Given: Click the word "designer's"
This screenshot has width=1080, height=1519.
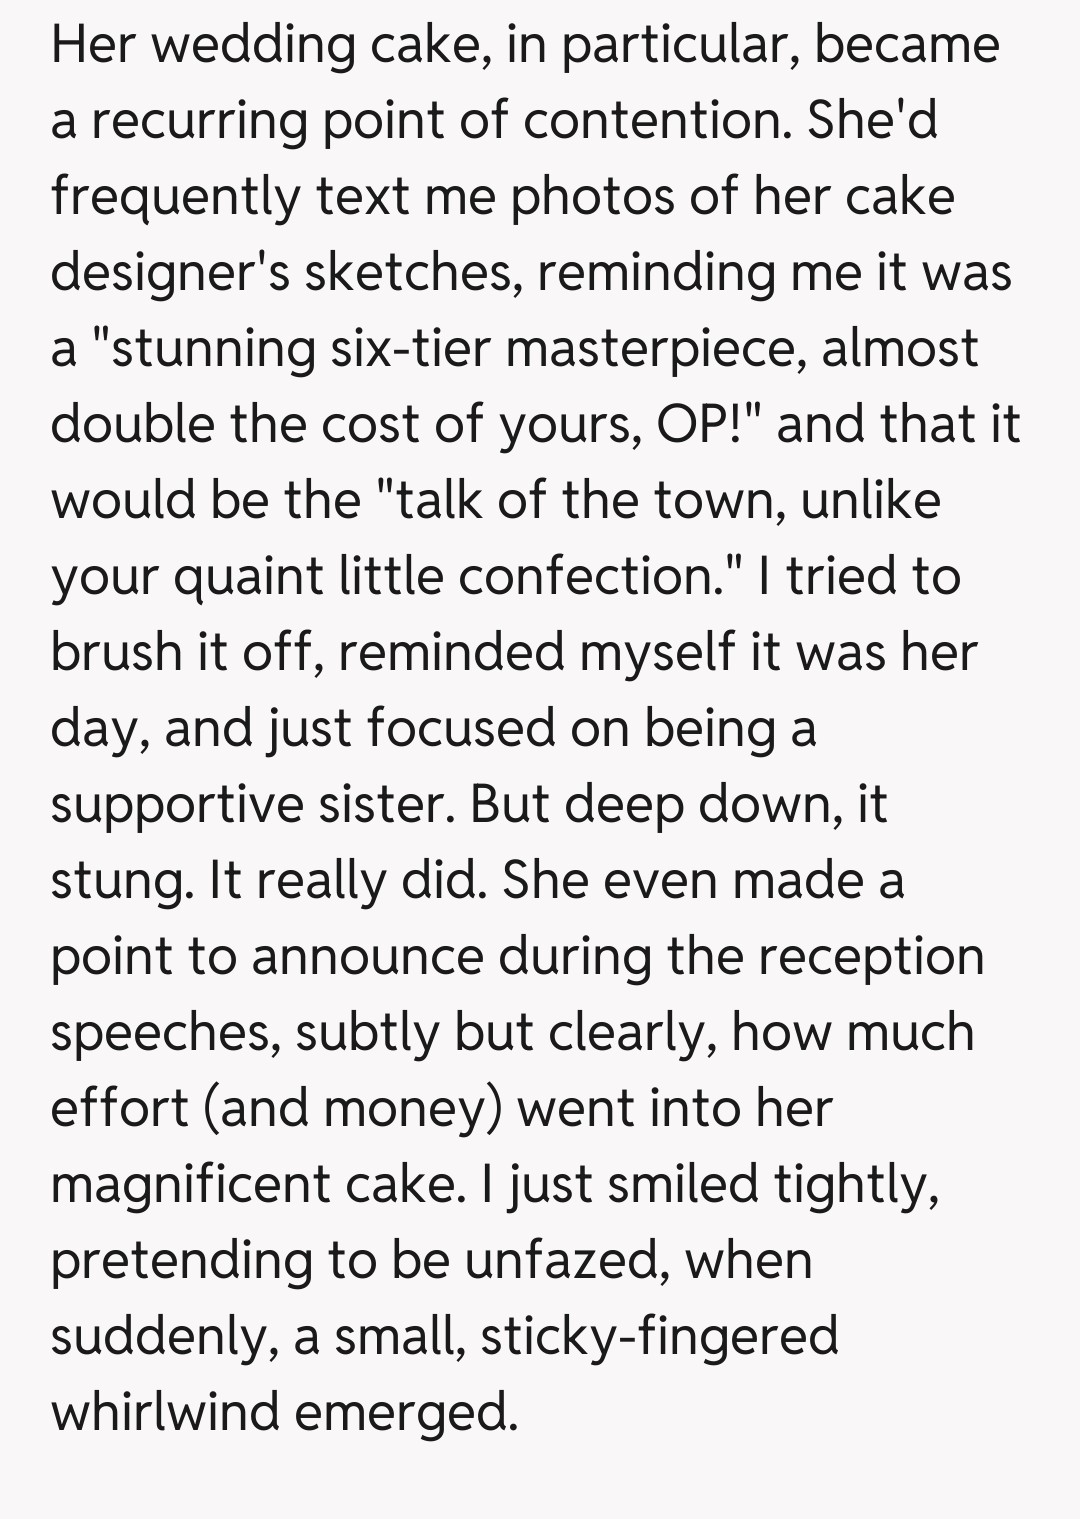Looking at the screenshot, I should [168, 274].
